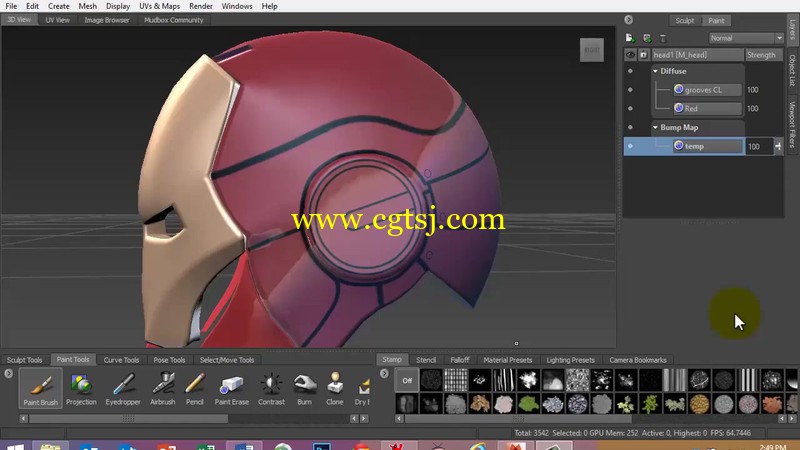This screenshot has height=450, width=800.
Task: Toggle visibility dot of Diffuse channel
Action: click(x=630, y=71)
